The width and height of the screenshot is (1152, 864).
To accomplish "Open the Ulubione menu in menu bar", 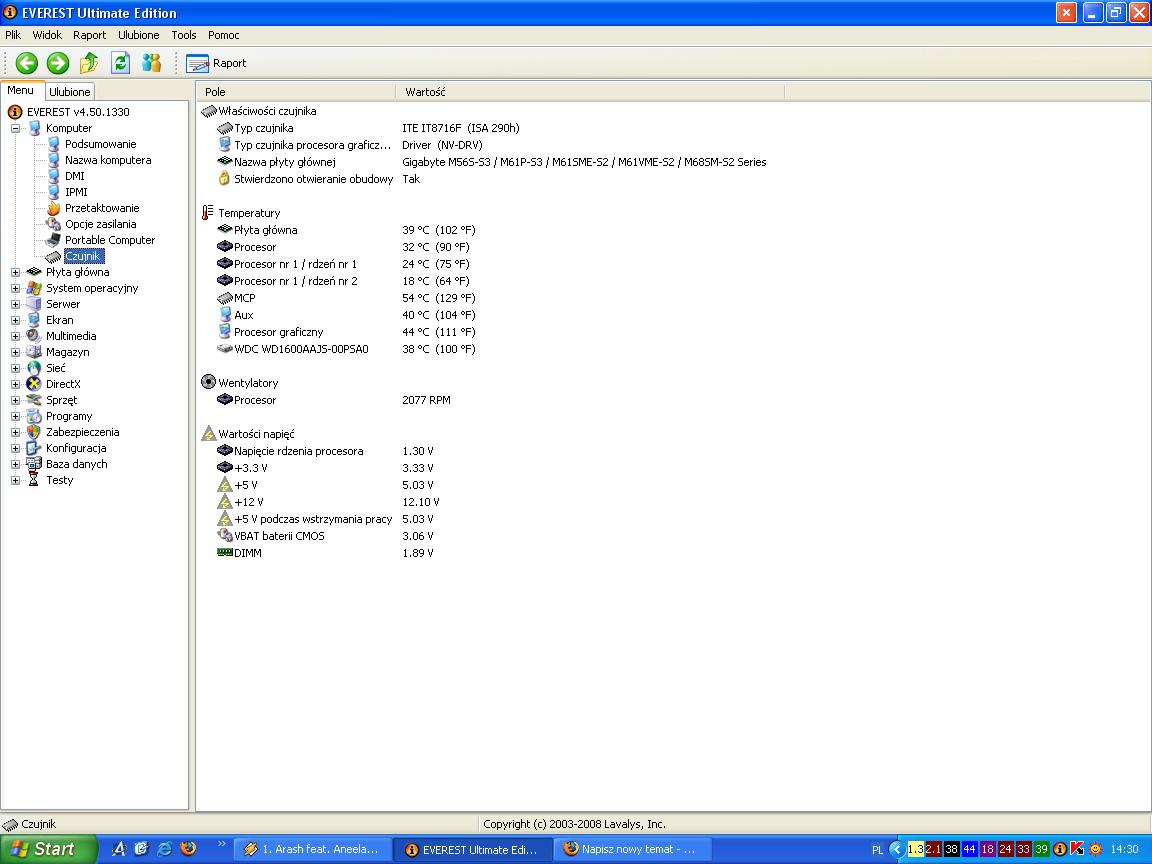I will pos(139,35).
